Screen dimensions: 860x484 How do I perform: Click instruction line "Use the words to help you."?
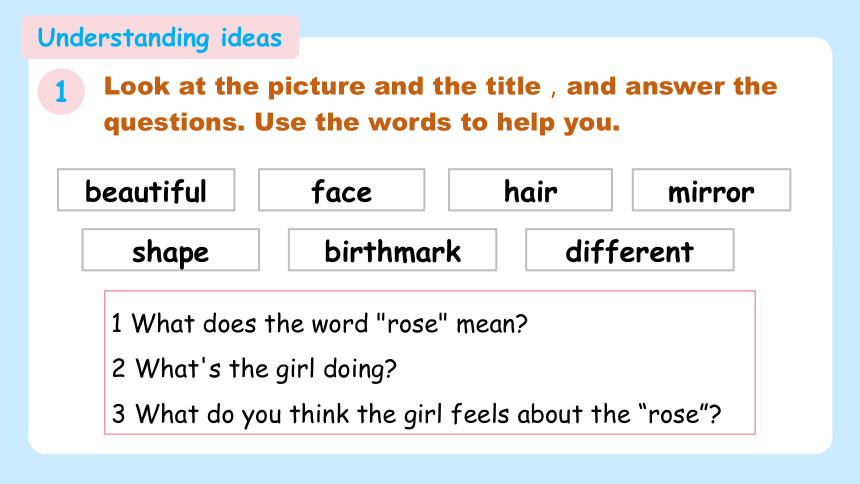point(437,122)
